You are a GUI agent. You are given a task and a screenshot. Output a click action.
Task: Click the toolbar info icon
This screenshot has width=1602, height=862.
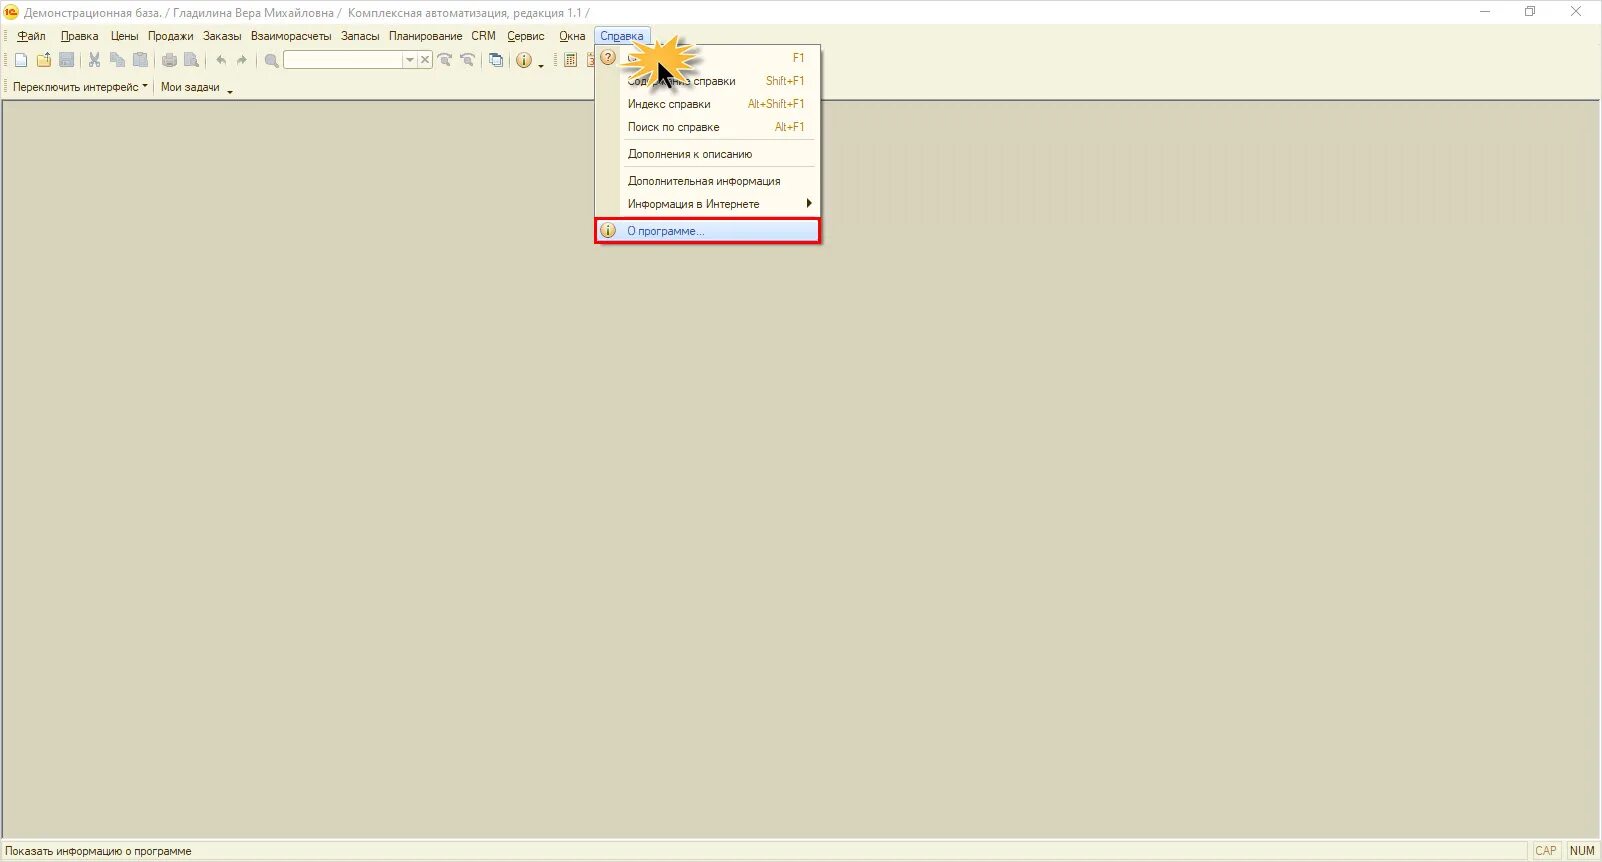click(524, 60)
